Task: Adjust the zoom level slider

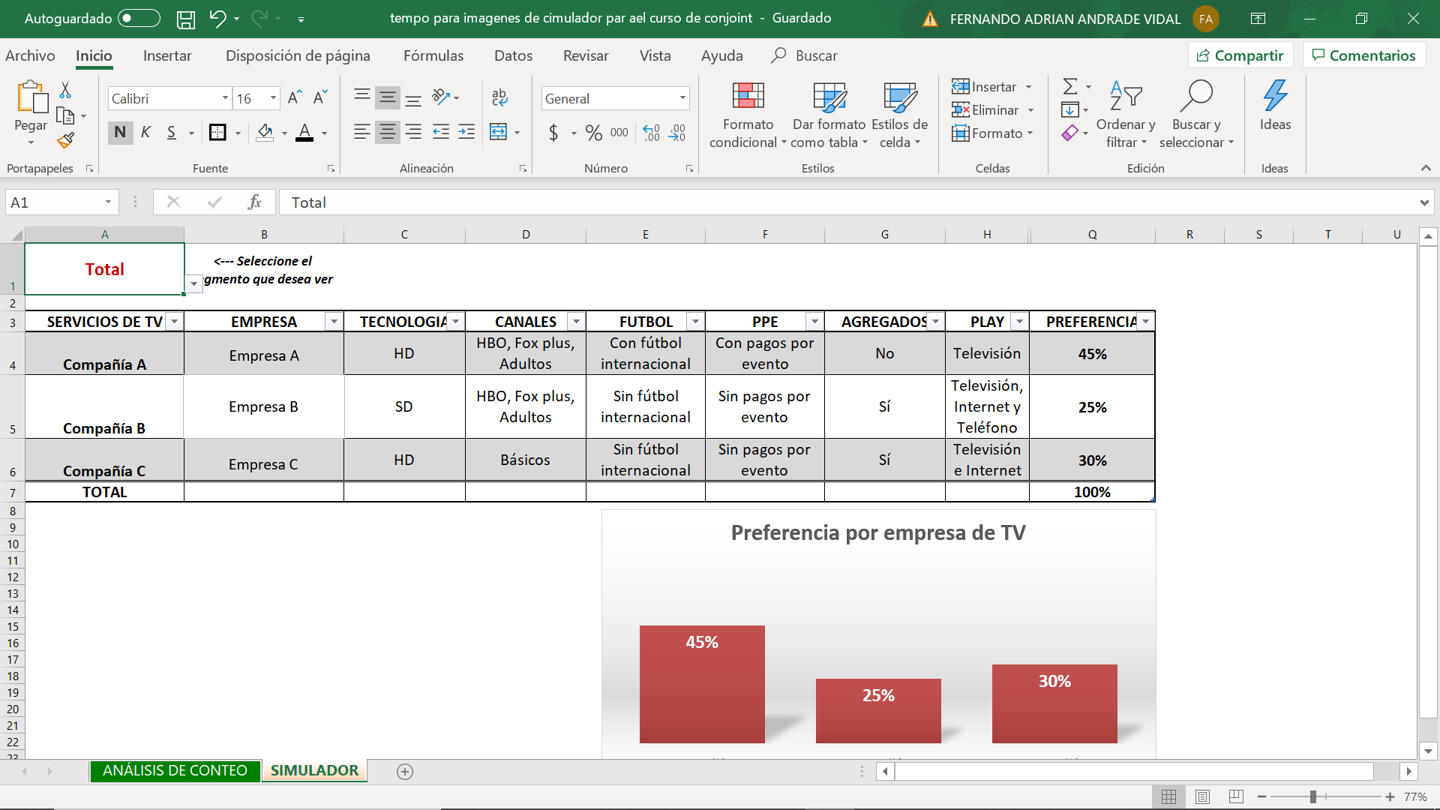Action: pos(1313,797)
